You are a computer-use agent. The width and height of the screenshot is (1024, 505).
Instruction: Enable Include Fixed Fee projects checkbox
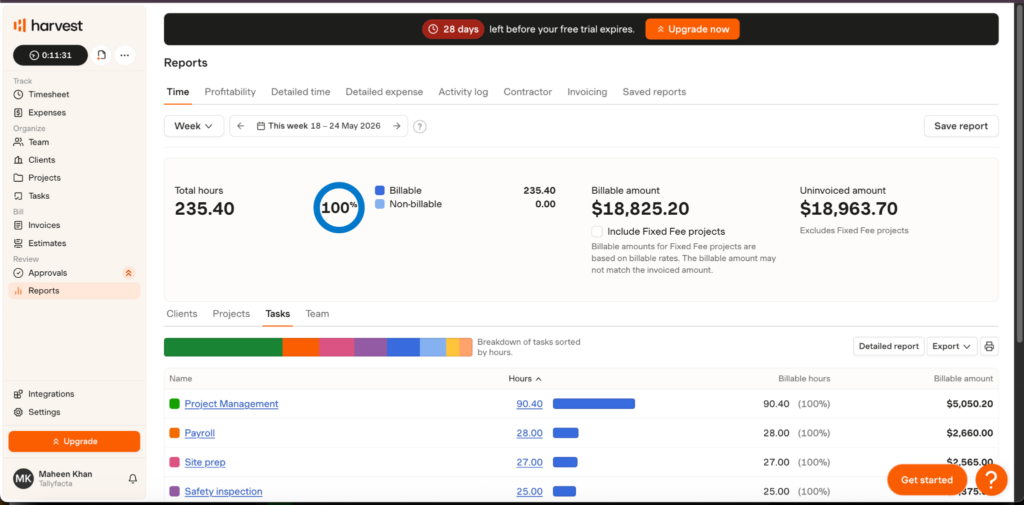pos(597,231)
